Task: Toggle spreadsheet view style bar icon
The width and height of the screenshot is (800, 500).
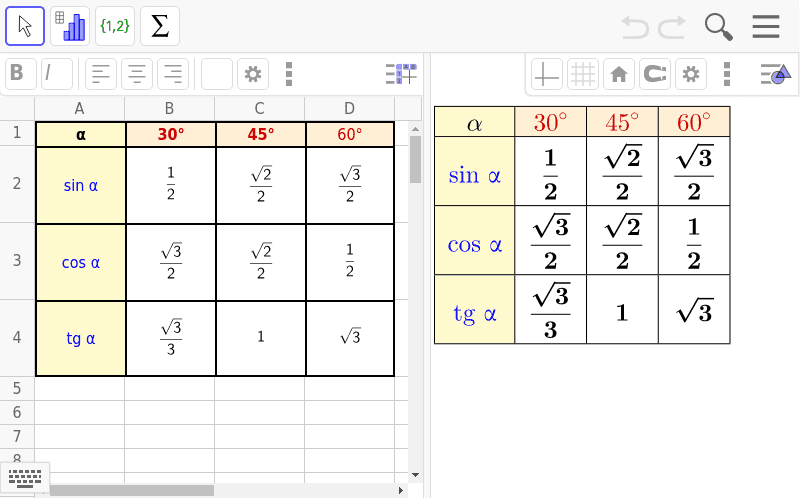Action: (401, 74)
